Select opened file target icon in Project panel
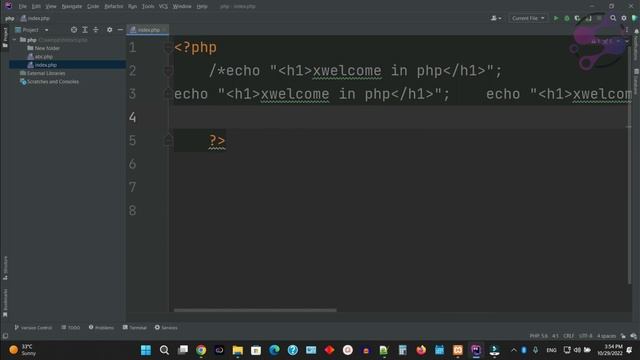640x360 pixels. click(x=73, y=30)
